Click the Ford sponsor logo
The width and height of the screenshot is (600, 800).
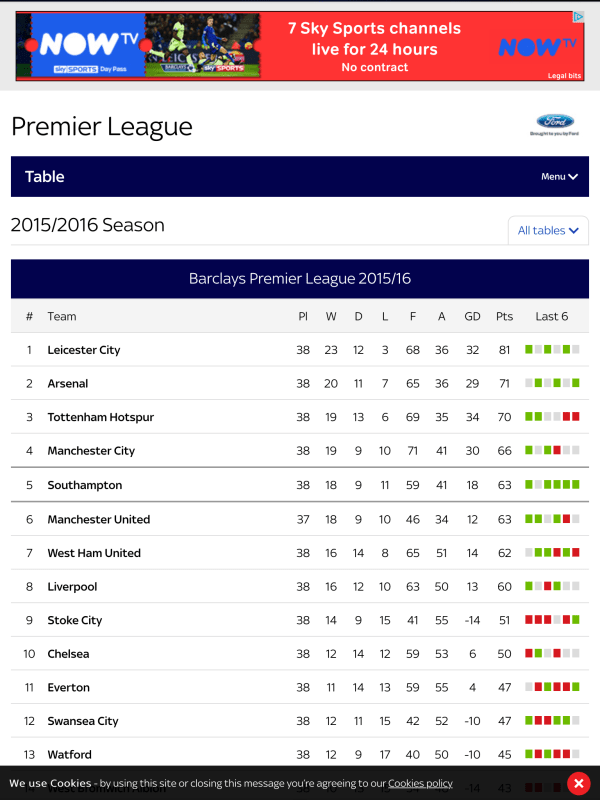(x=554, y=124)
